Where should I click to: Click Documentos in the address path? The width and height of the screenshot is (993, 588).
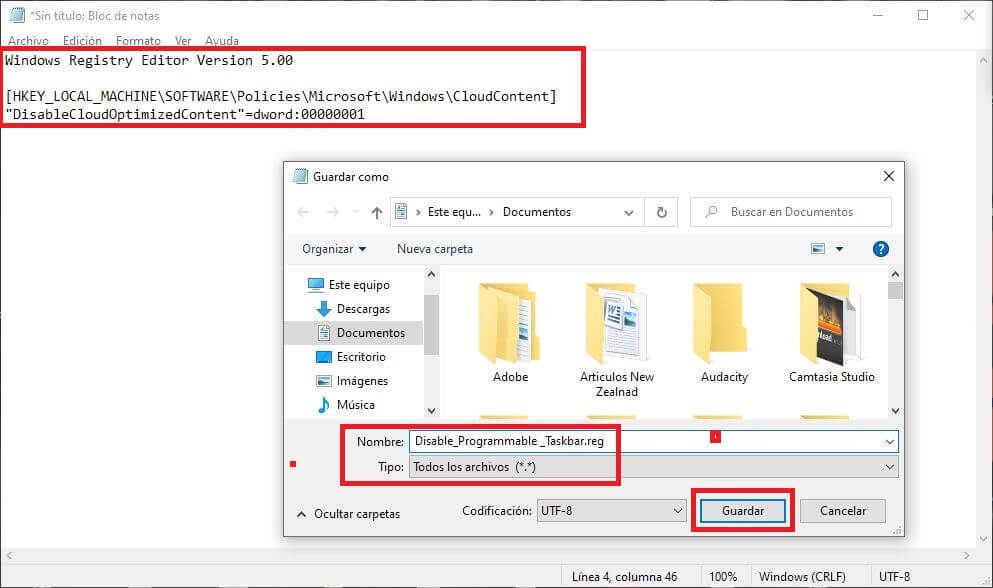(x=536, y=212)
